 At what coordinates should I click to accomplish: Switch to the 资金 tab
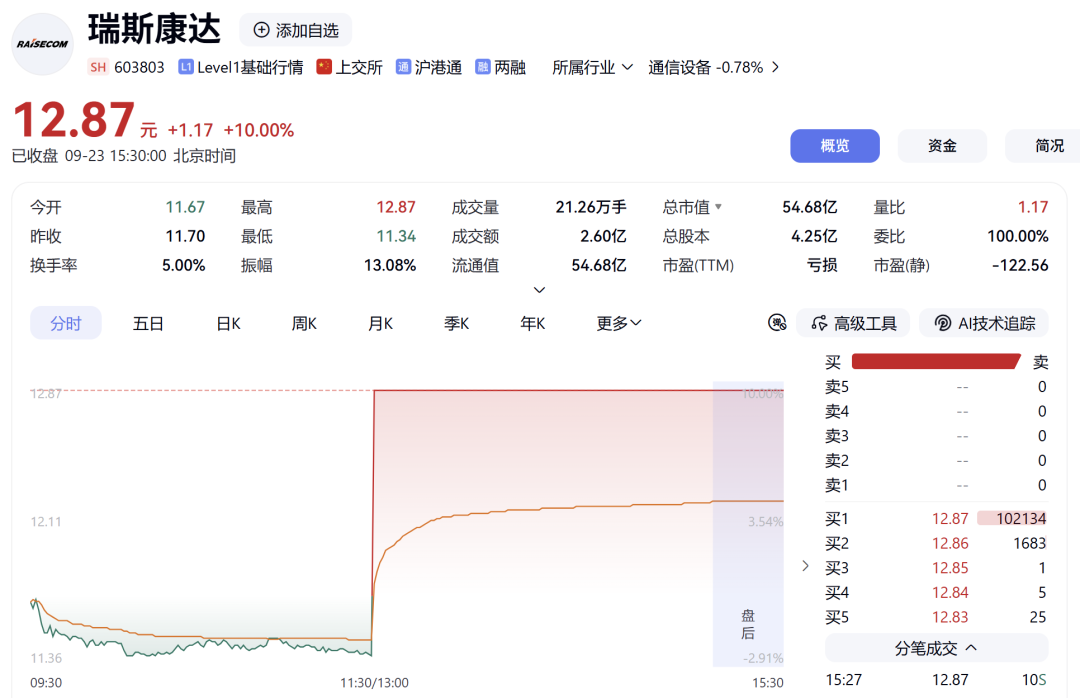942,146
